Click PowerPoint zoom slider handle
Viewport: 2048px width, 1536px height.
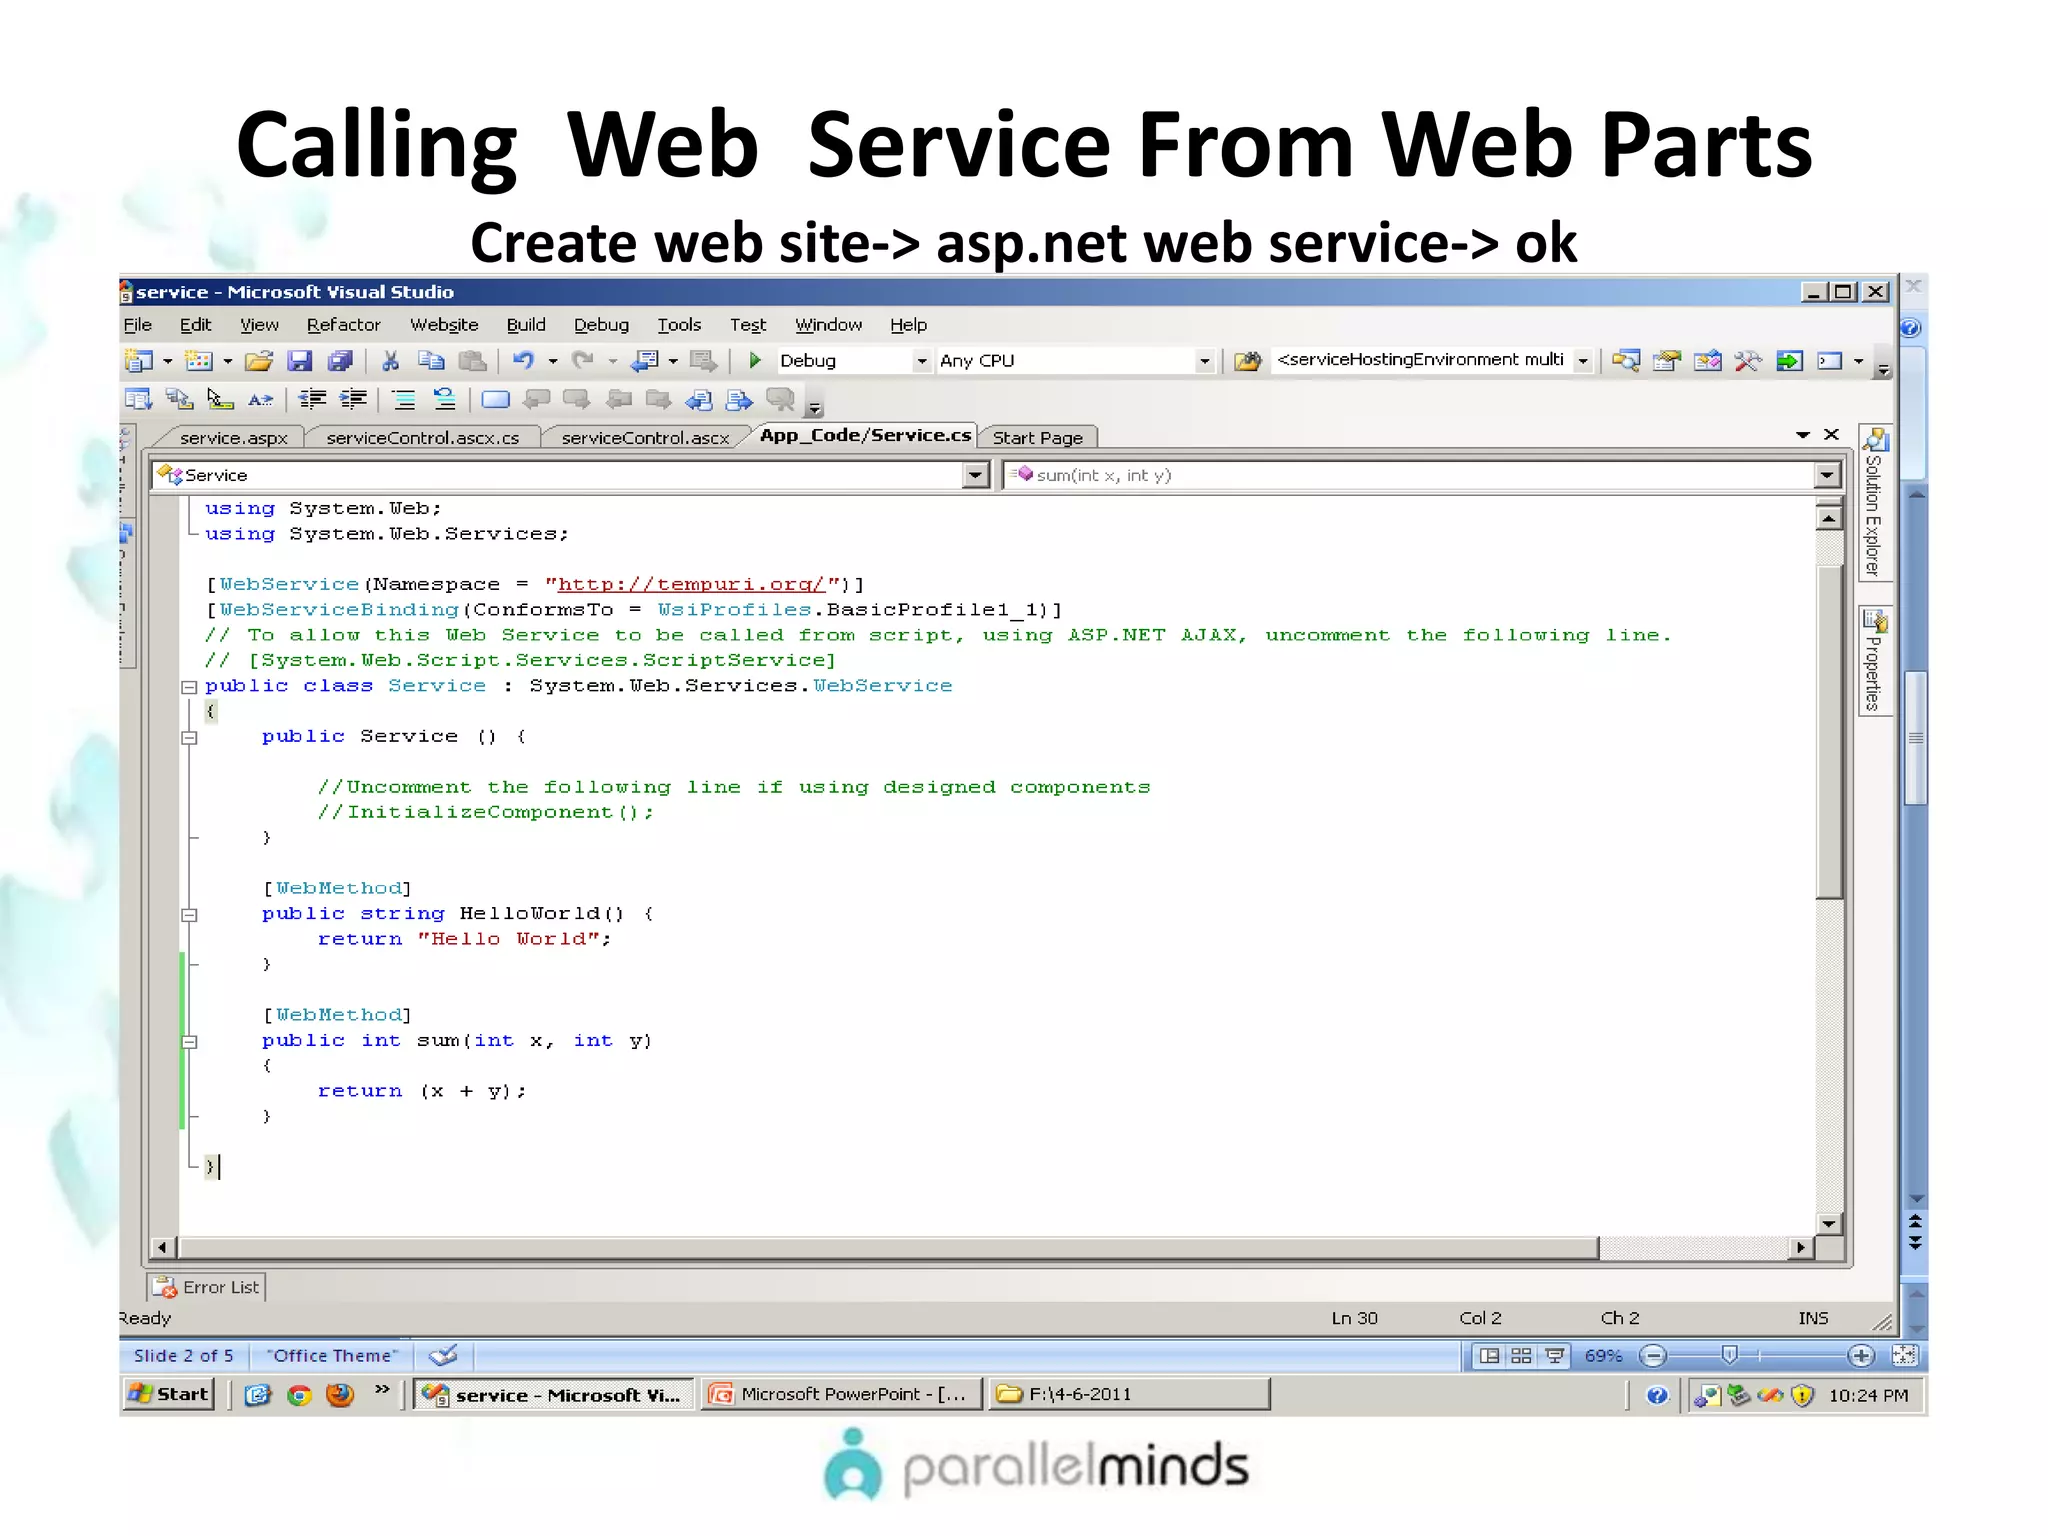(x=1730, y=1356)
